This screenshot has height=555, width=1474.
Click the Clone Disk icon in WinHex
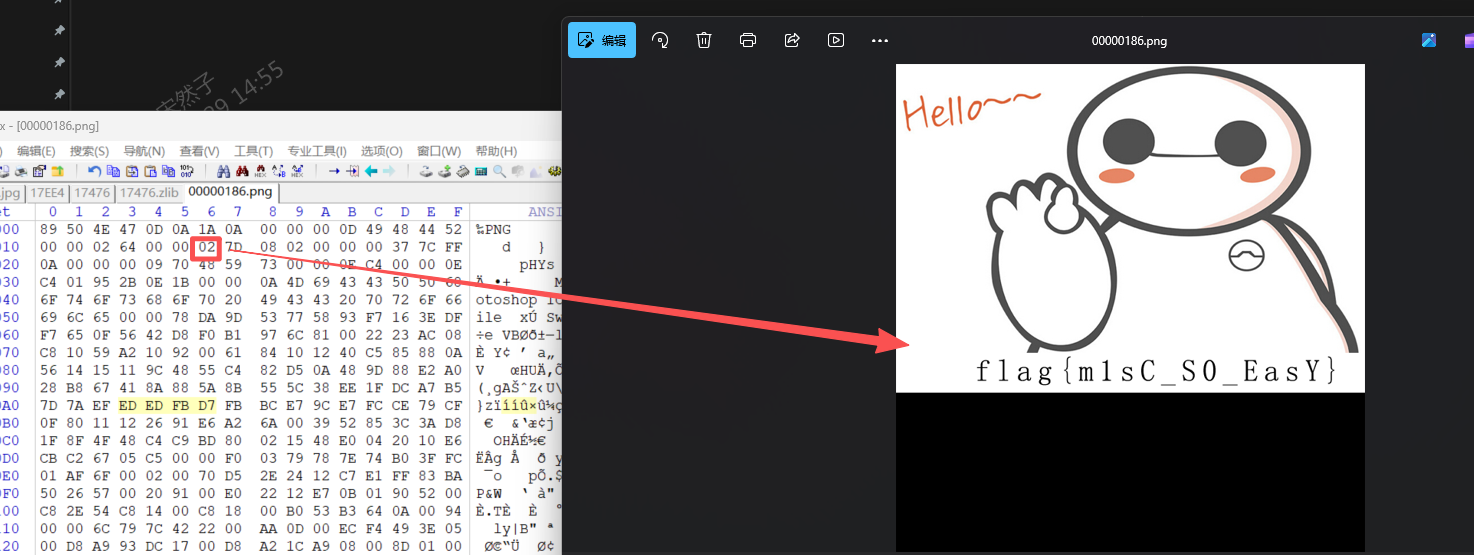tap(444, 171)
